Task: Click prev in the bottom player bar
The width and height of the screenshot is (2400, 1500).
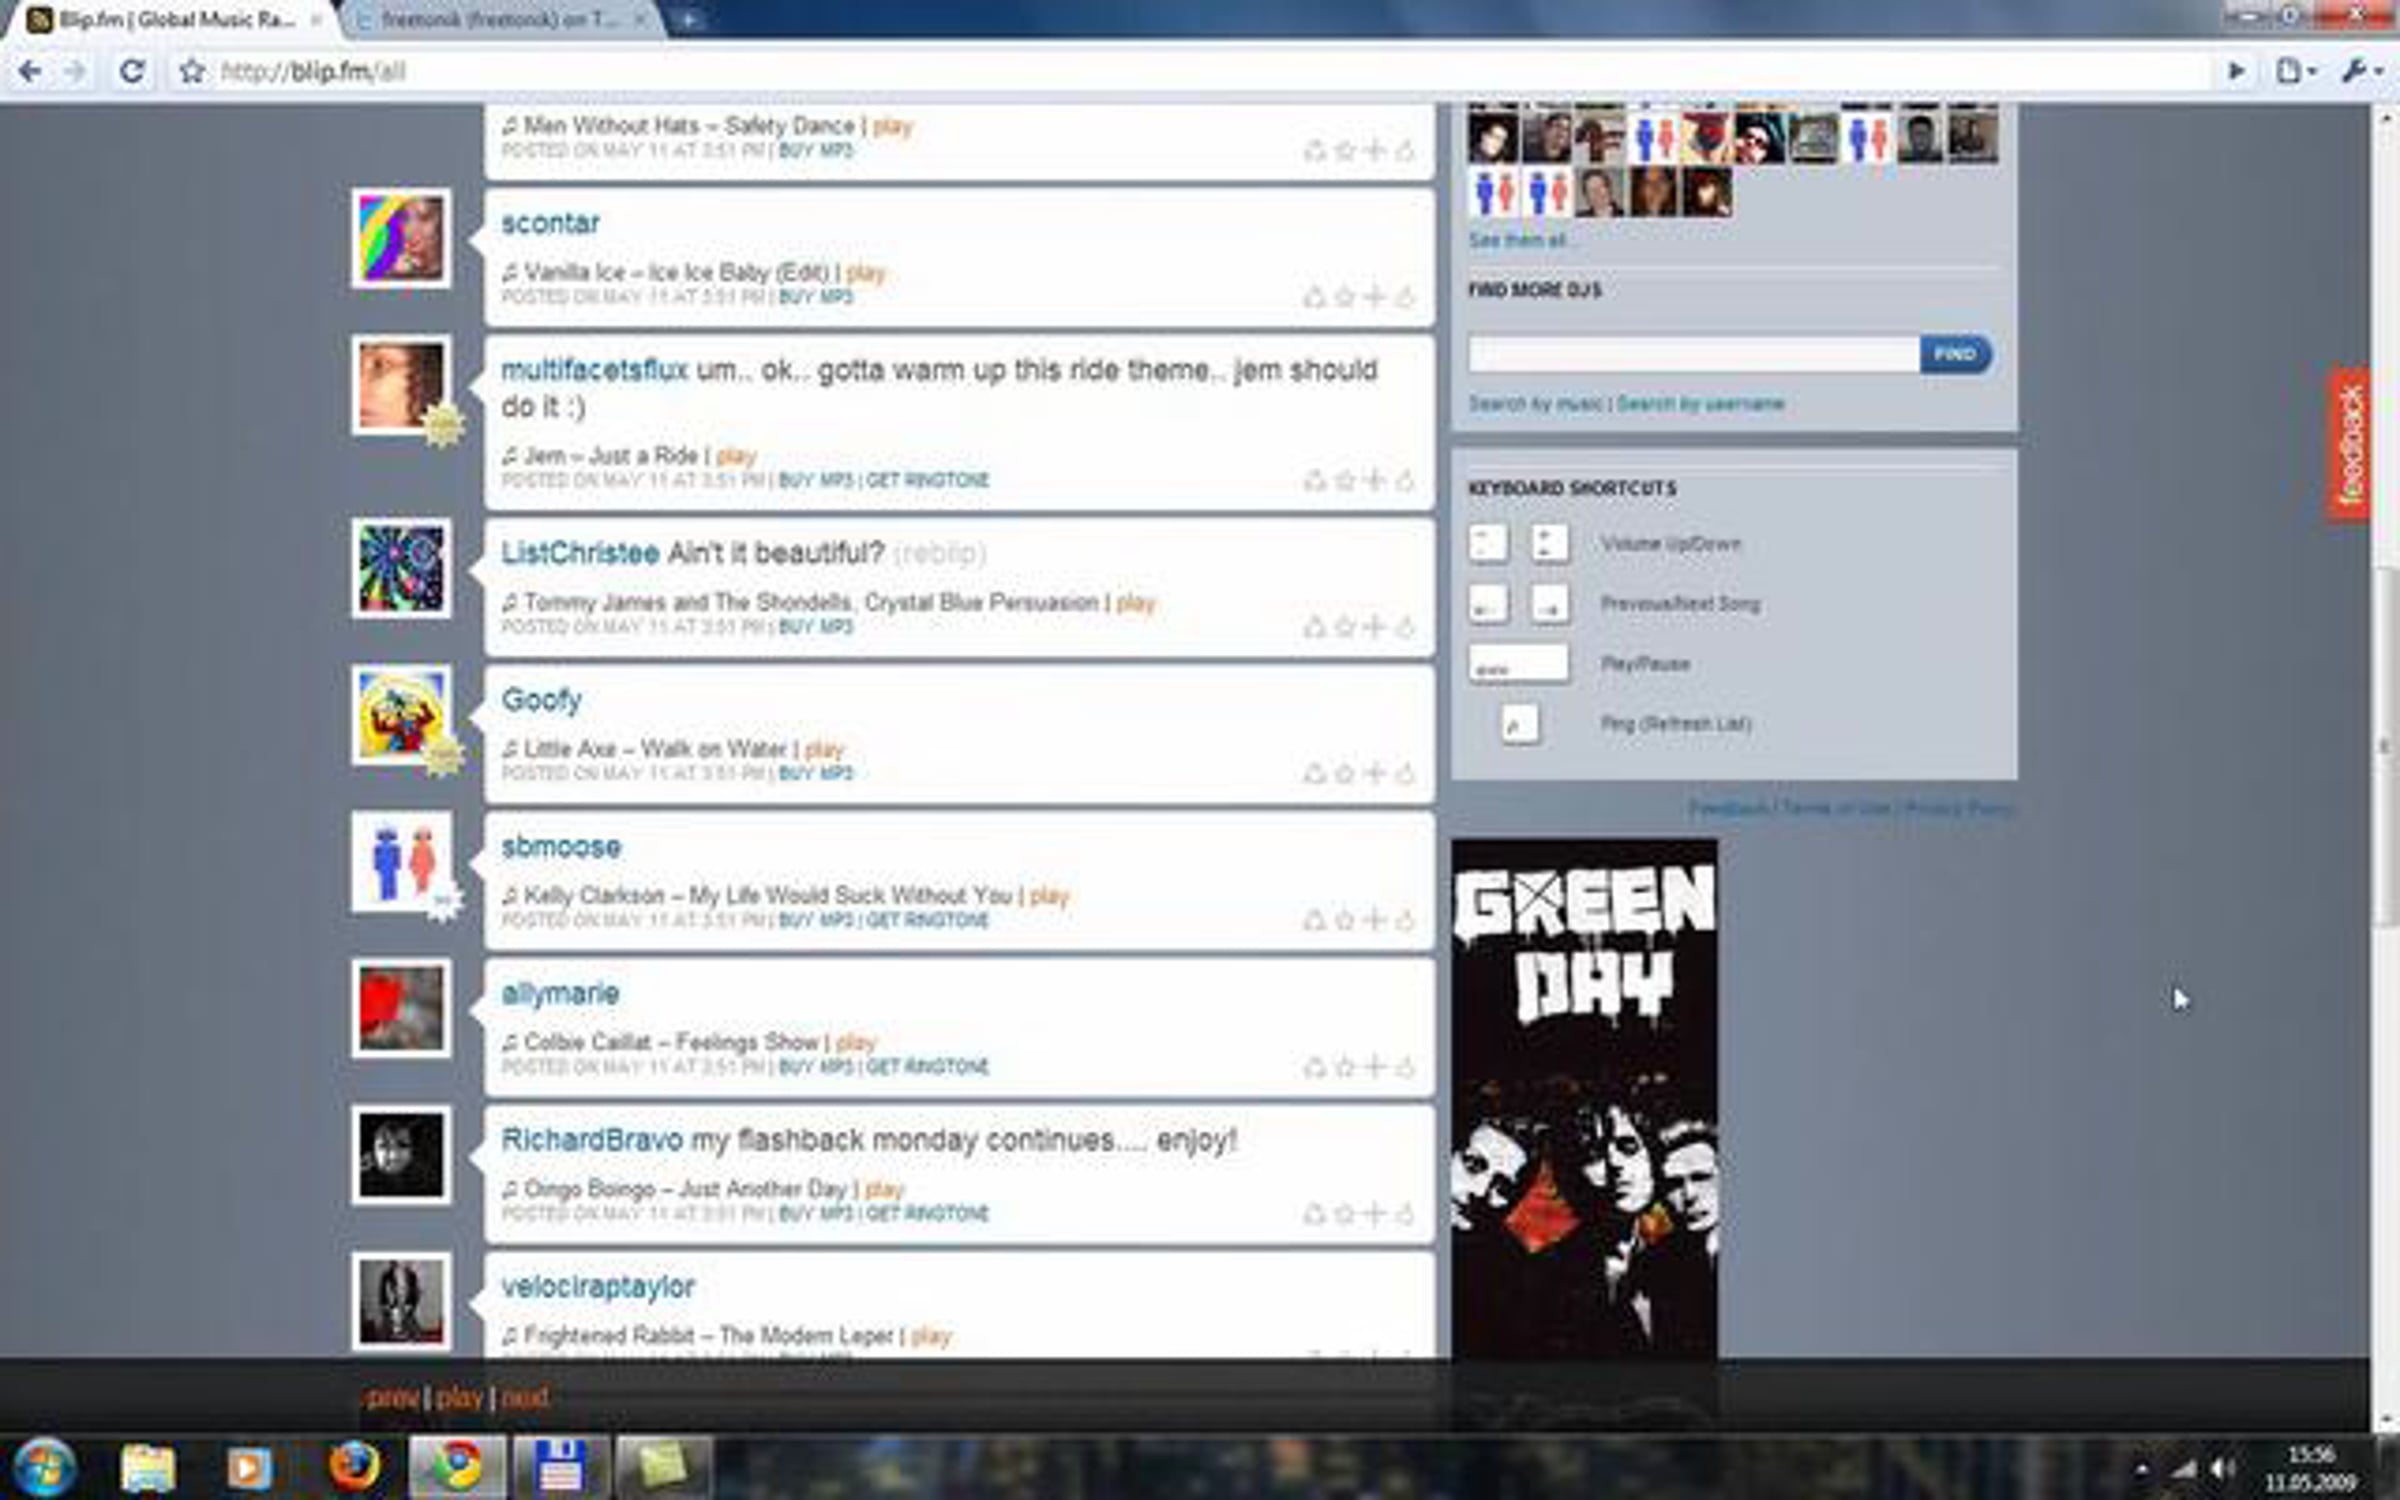Action: (x=392, y=1398)
